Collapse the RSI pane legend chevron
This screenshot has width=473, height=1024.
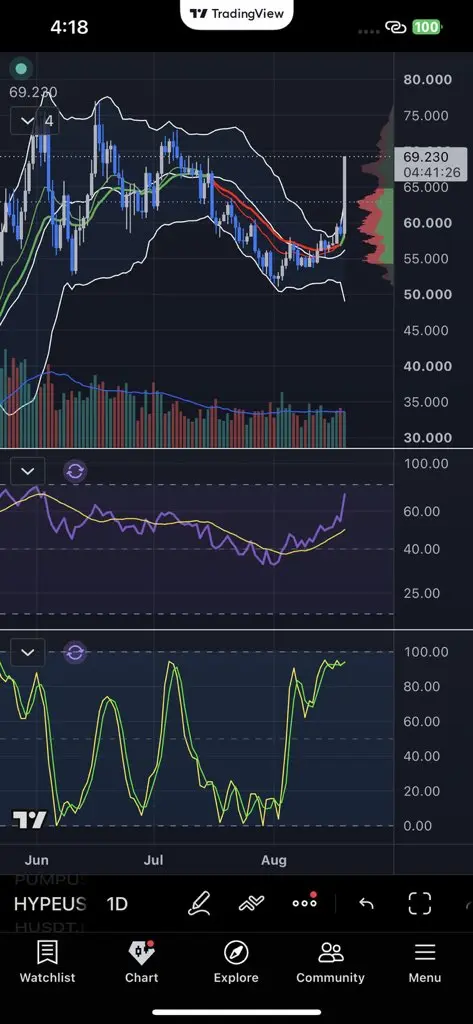(x=27, y=471)
